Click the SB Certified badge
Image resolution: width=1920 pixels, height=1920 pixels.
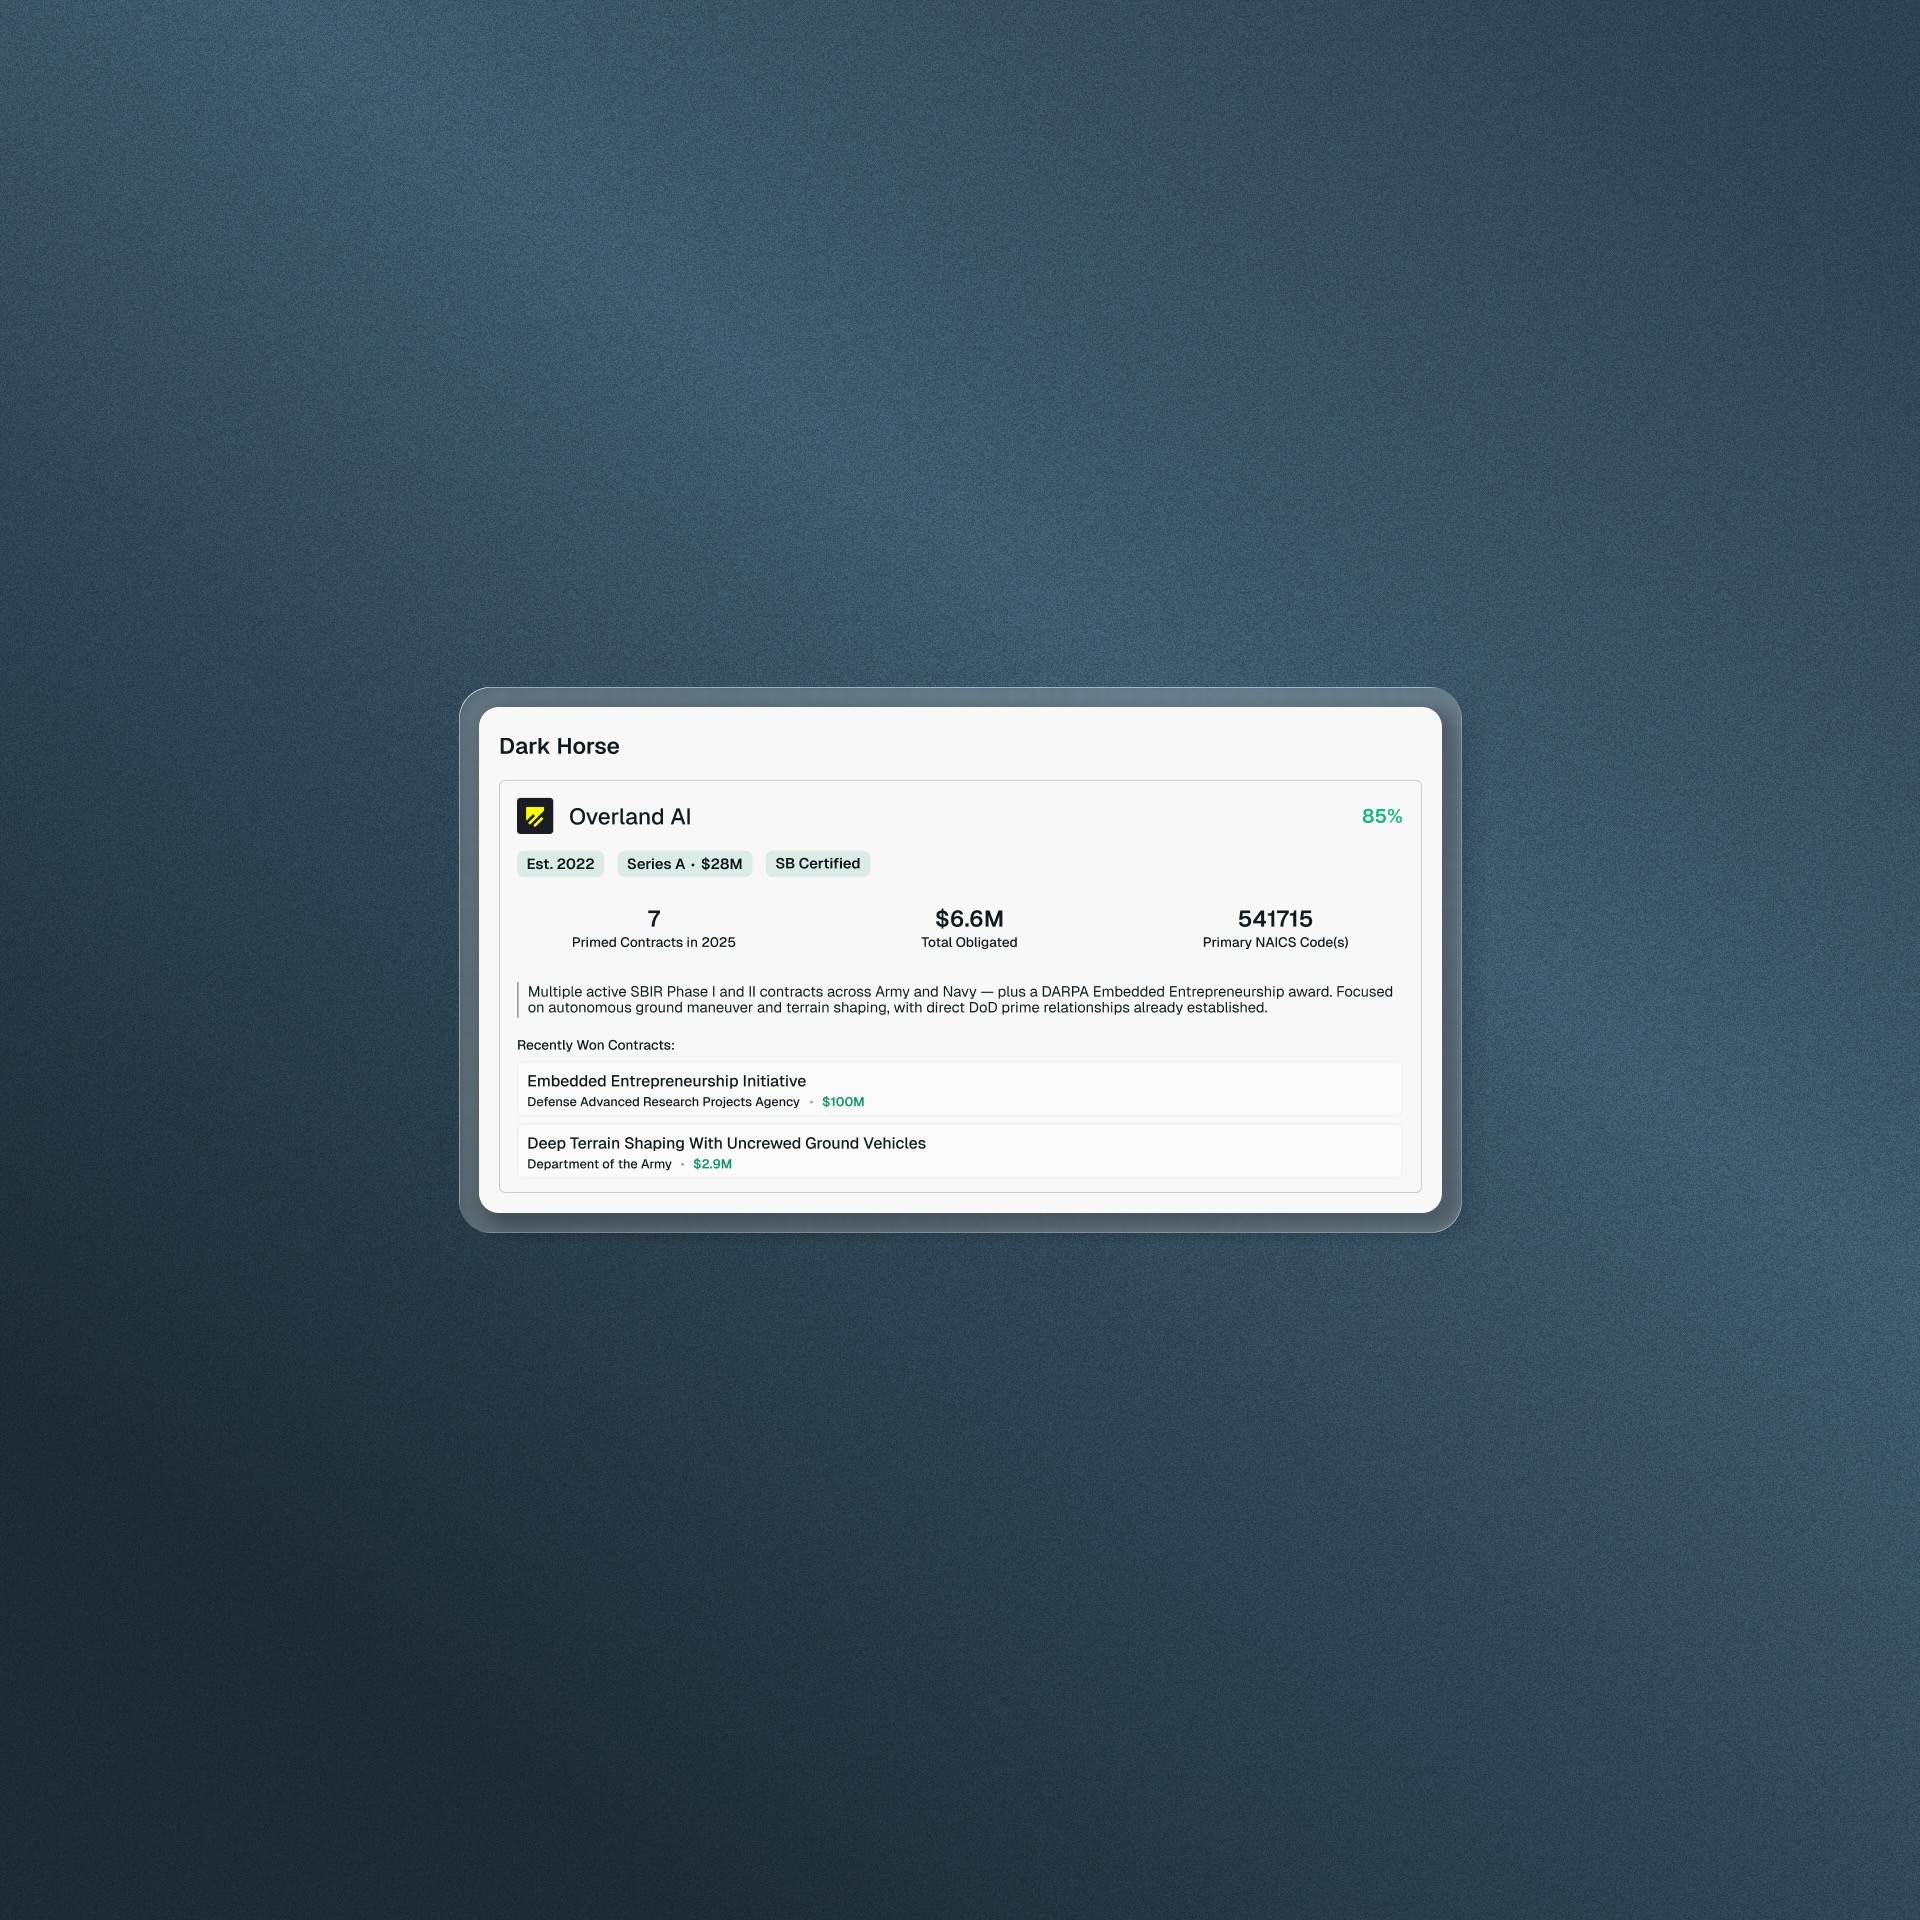(x=817, y=864)
